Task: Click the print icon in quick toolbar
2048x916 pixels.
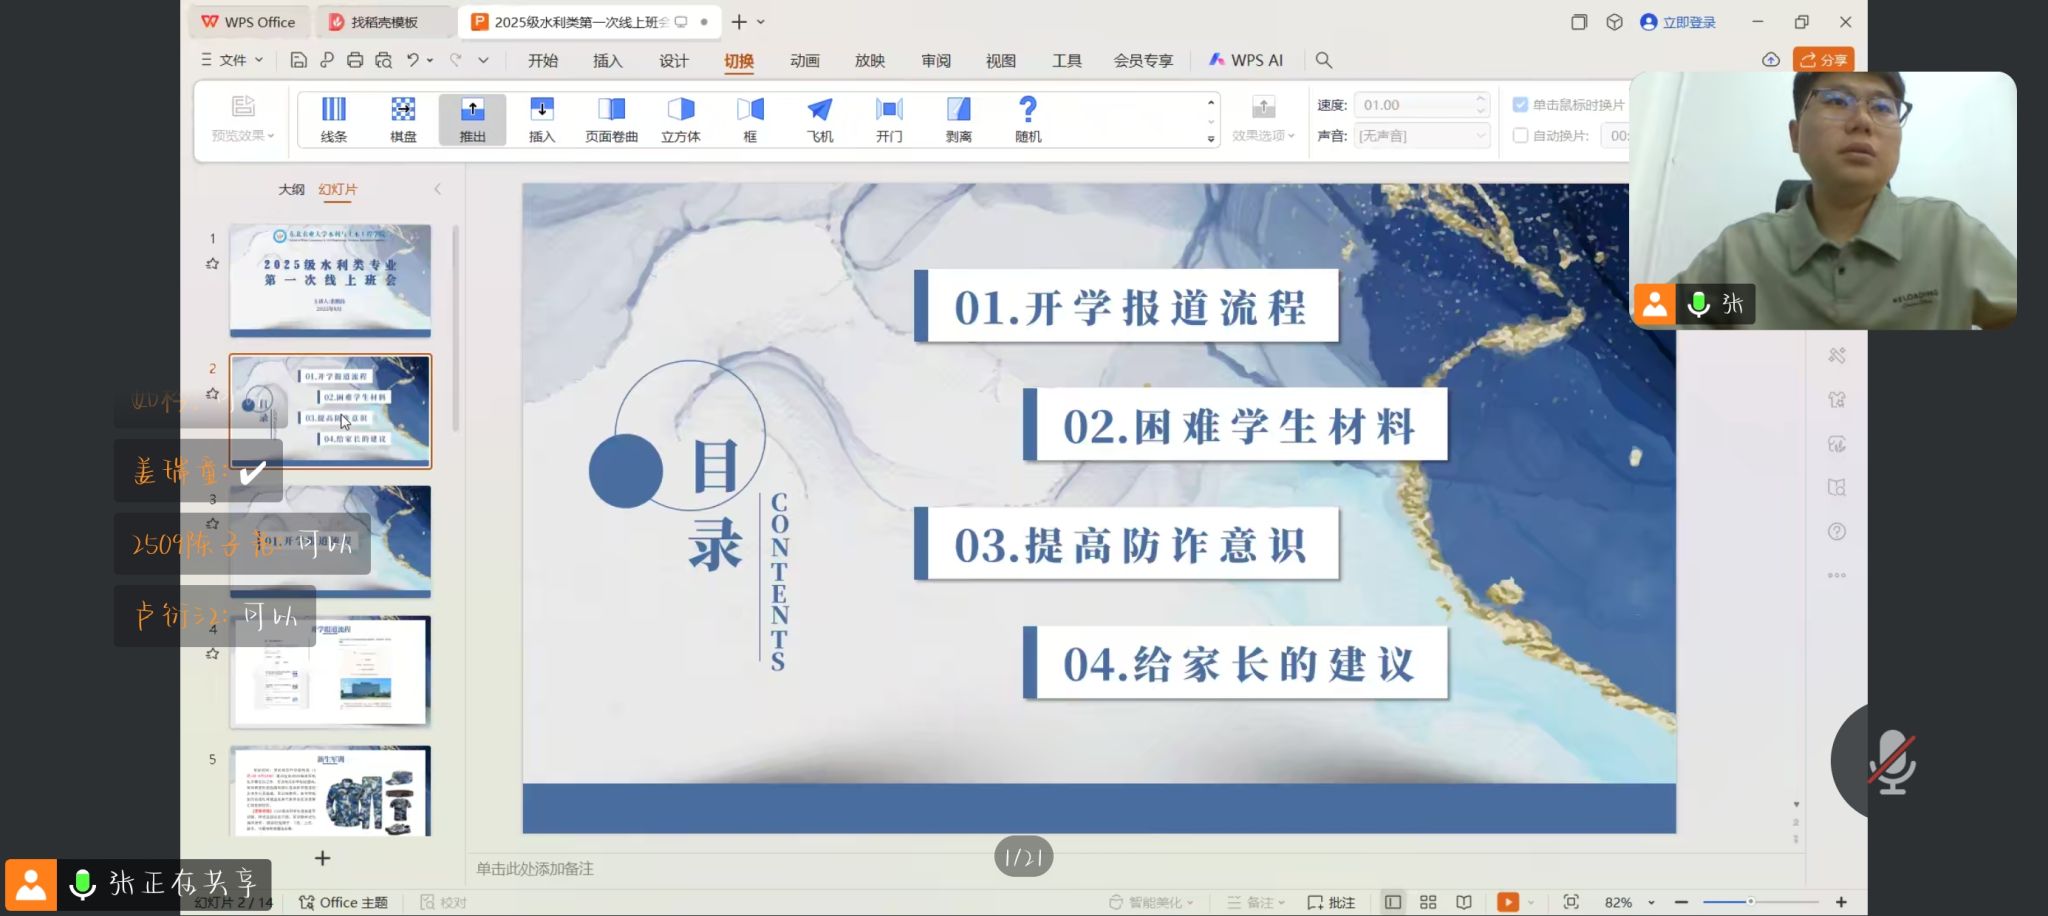Action: coord(355,60)
